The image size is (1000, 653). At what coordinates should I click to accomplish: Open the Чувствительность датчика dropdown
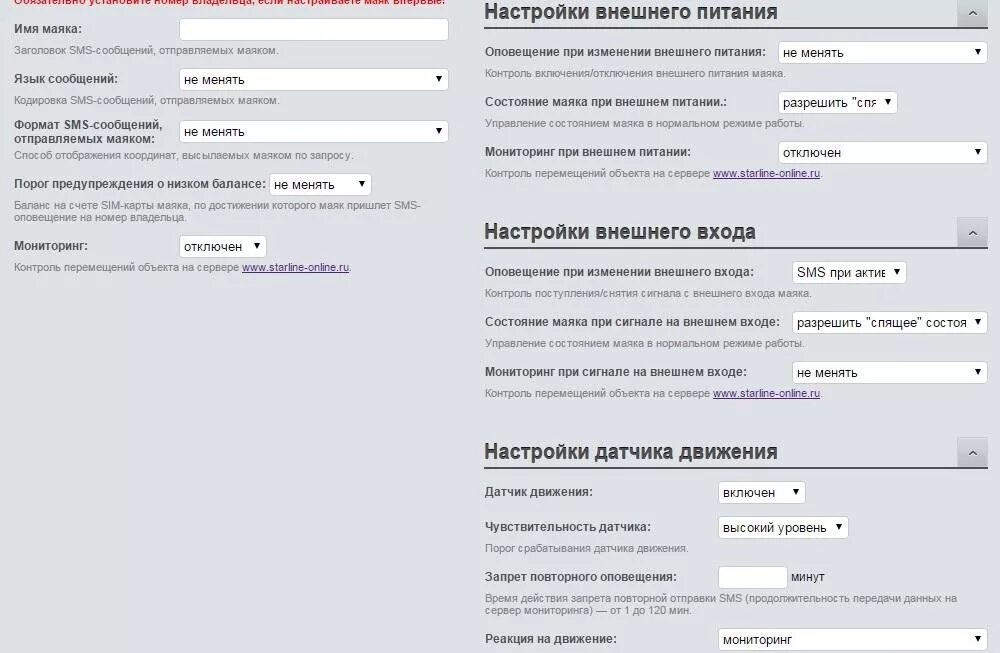783,527
